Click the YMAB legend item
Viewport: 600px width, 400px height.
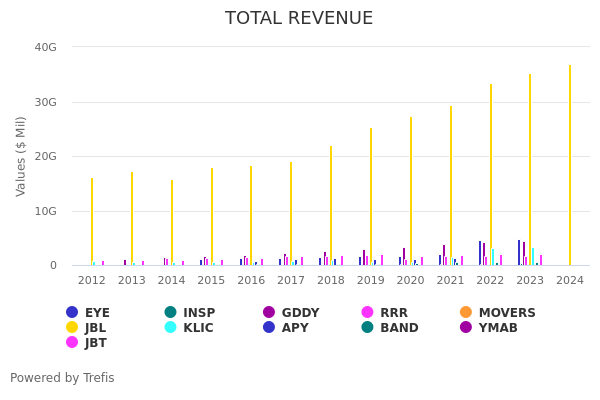point(488,328)
